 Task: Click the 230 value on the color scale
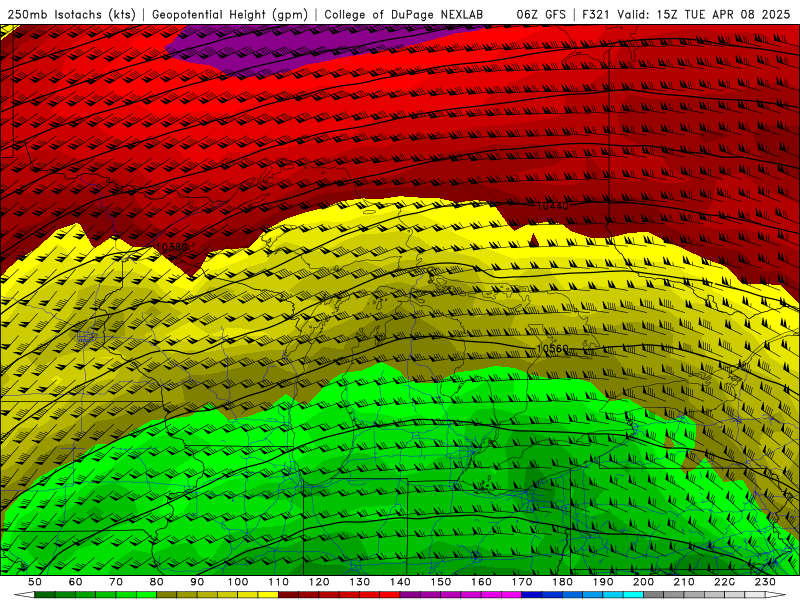pyautogui.click(x=765, y=582)
